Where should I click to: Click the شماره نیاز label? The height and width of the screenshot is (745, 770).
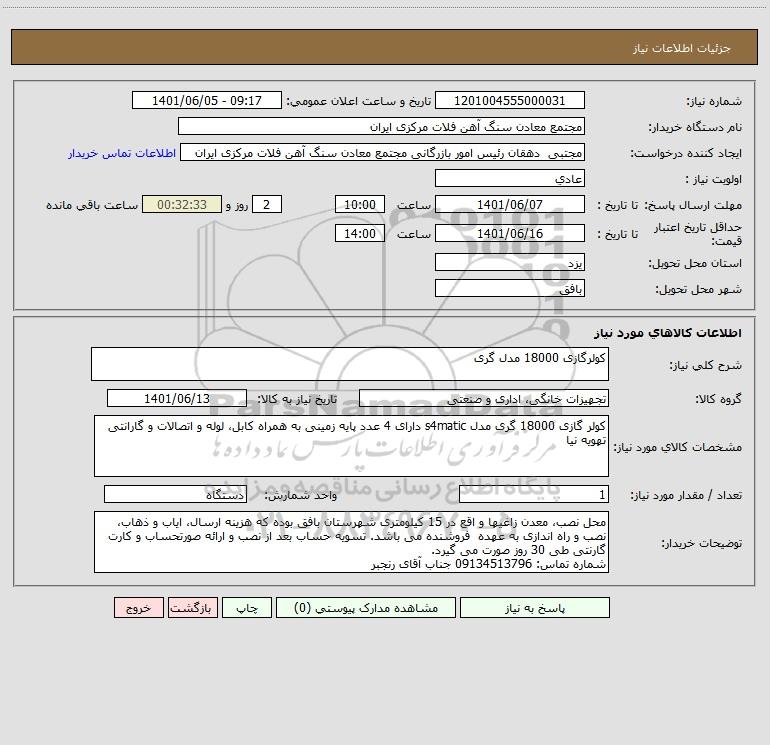click(x=714, y=102)
